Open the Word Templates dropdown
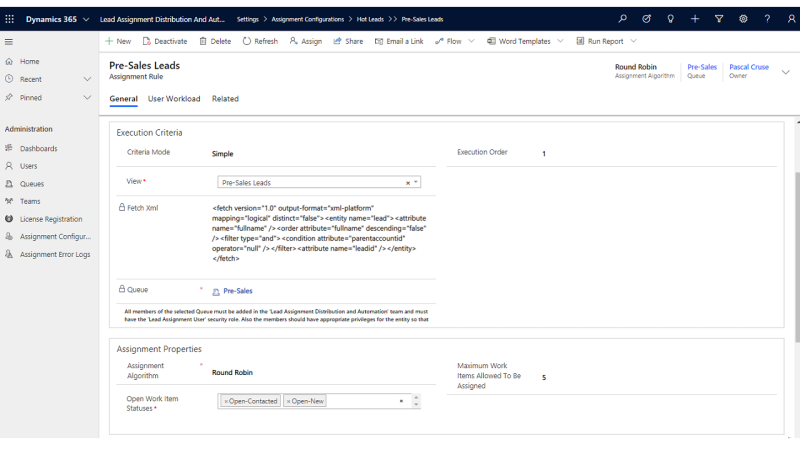This screenshot has width=800, height=450. point(559,41)
